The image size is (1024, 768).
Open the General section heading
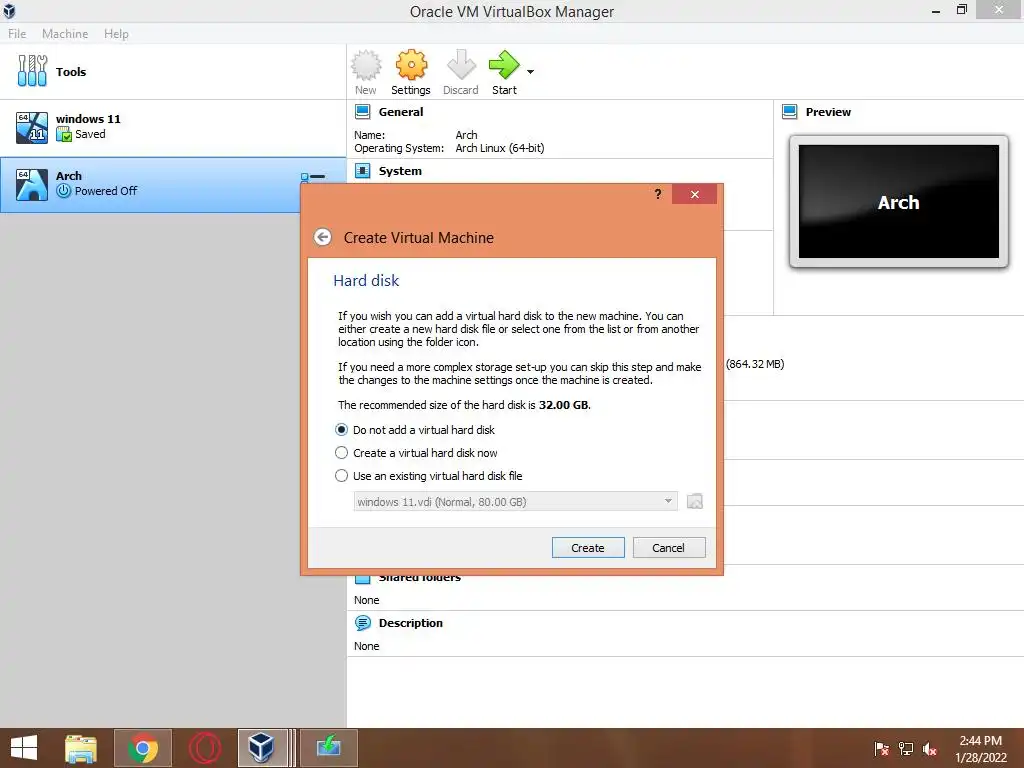coord(400,112)
